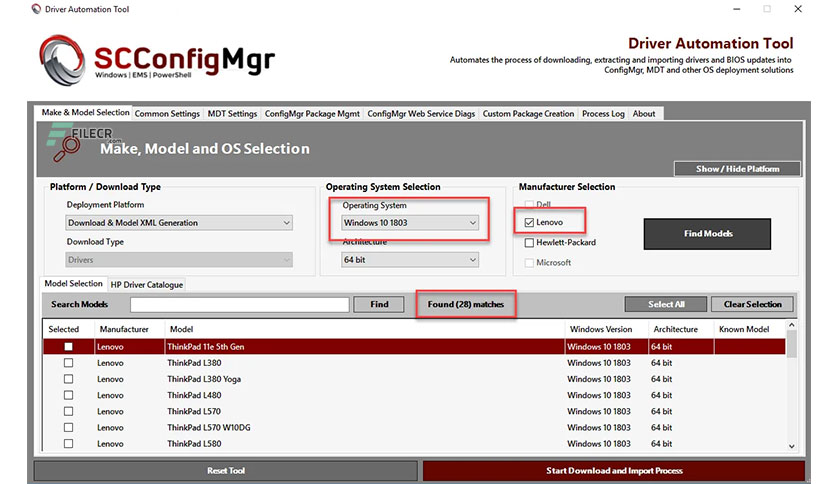The width and height of the screenshot is (836, 484).
Task: Open the Custom Package Creation tab
Action: pyautogui.click(x=528, y=114)
